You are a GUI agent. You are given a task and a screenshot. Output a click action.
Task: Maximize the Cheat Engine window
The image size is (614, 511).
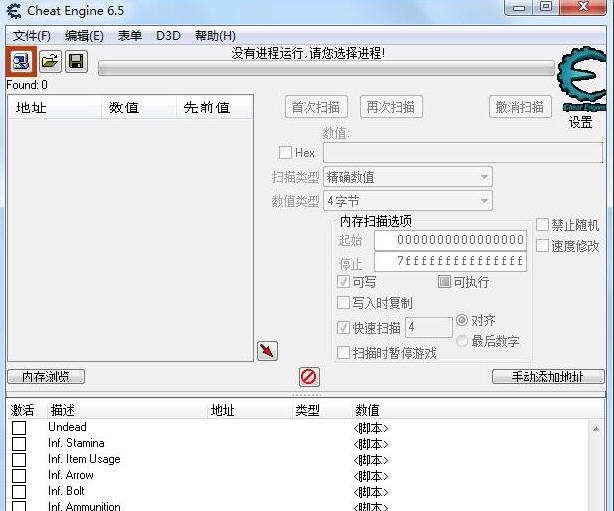tap(546, 7)
